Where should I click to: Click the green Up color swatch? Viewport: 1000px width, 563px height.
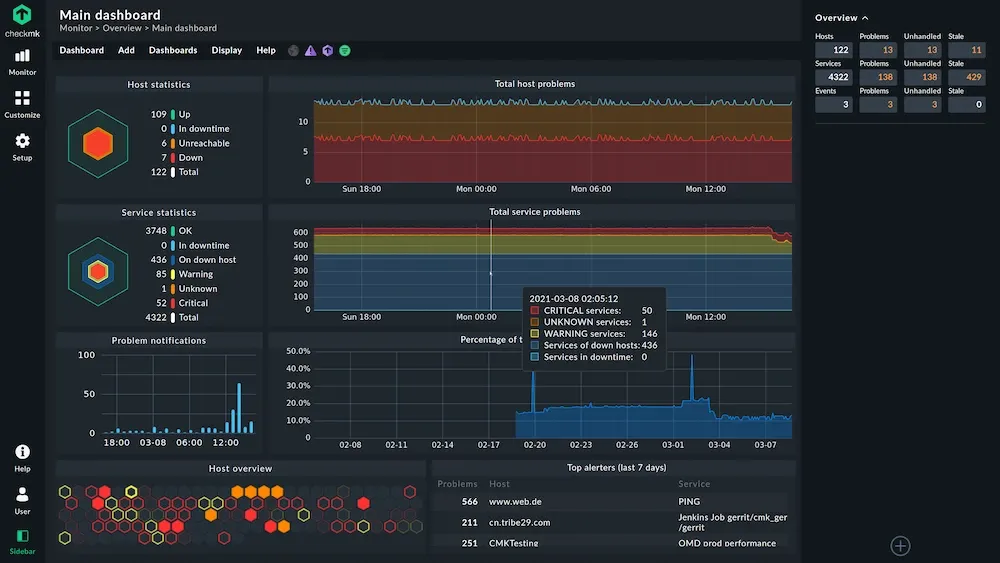(173, 115)
